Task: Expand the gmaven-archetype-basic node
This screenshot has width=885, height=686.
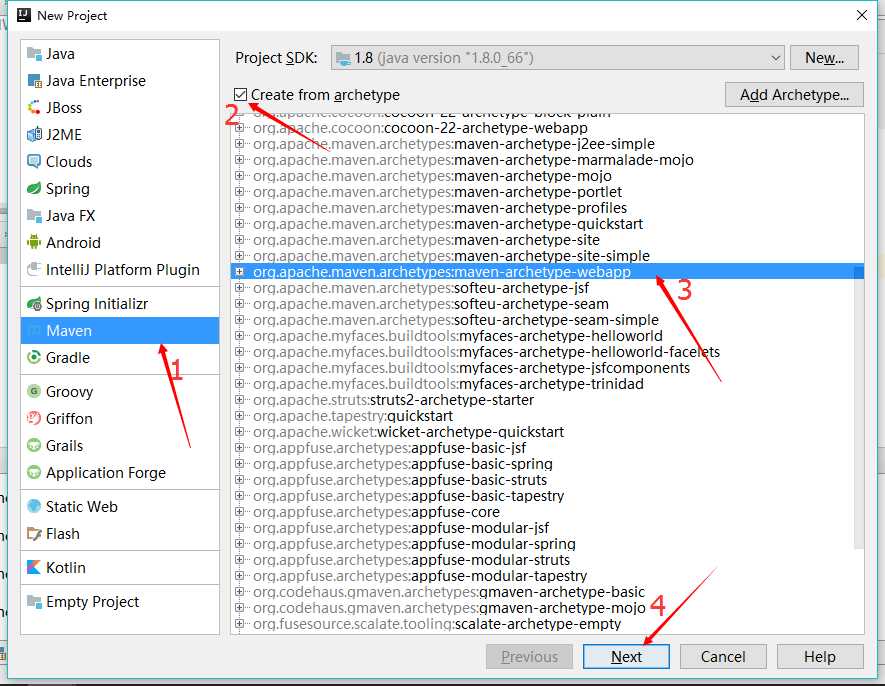Action: (x=239, y=592)
